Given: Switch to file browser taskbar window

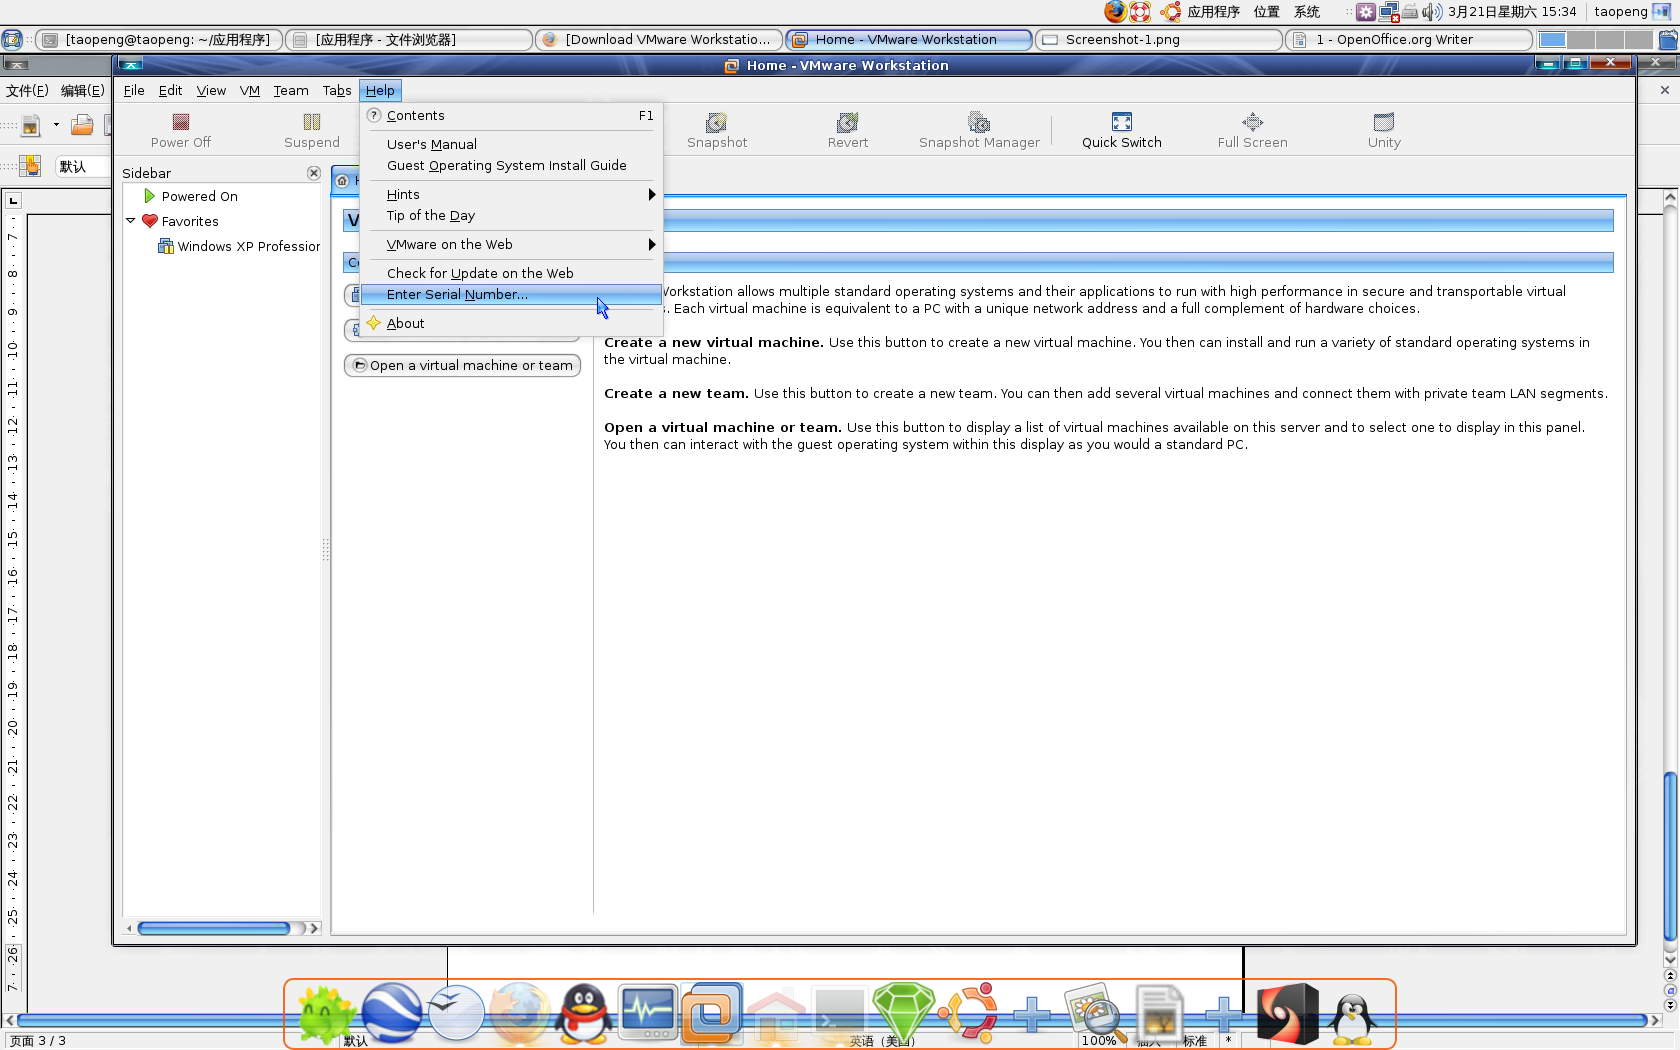Looking at the screenshot, I should click(409, 40).
